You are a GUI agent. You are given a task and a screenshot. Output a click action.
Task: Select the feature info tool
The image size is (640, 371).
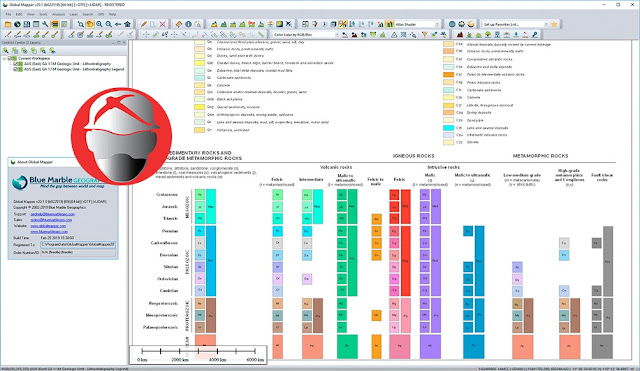tap(188, 24)
